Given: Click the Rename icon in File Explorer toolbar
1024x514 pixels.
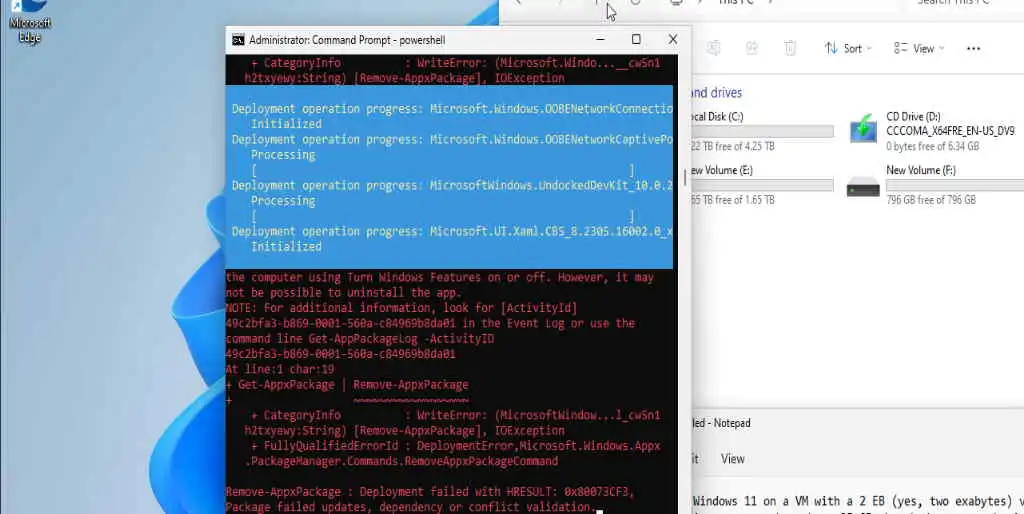Looking at the screenshot, I should [714, 48].
